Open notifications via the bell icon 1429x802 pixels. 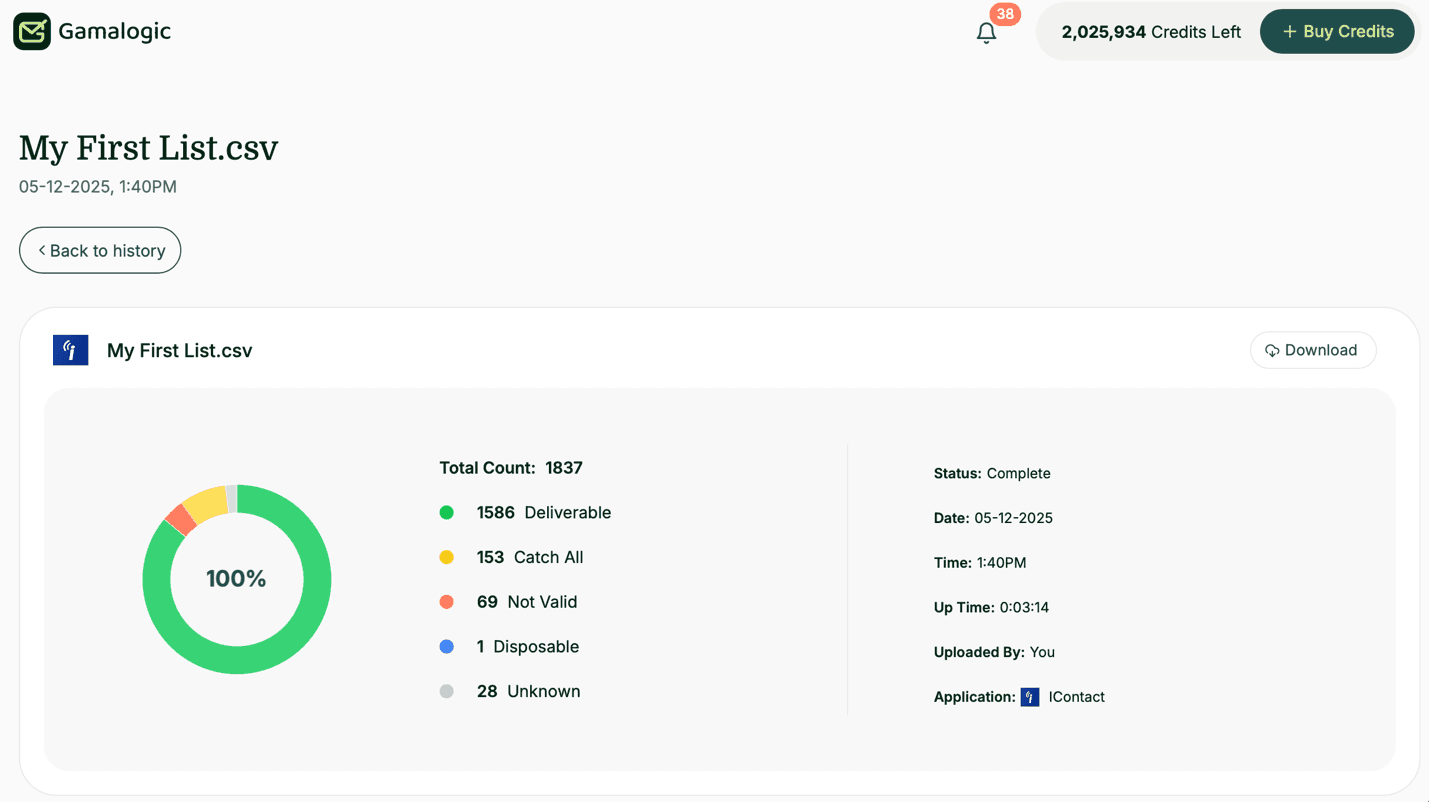(x=985, y=32)
